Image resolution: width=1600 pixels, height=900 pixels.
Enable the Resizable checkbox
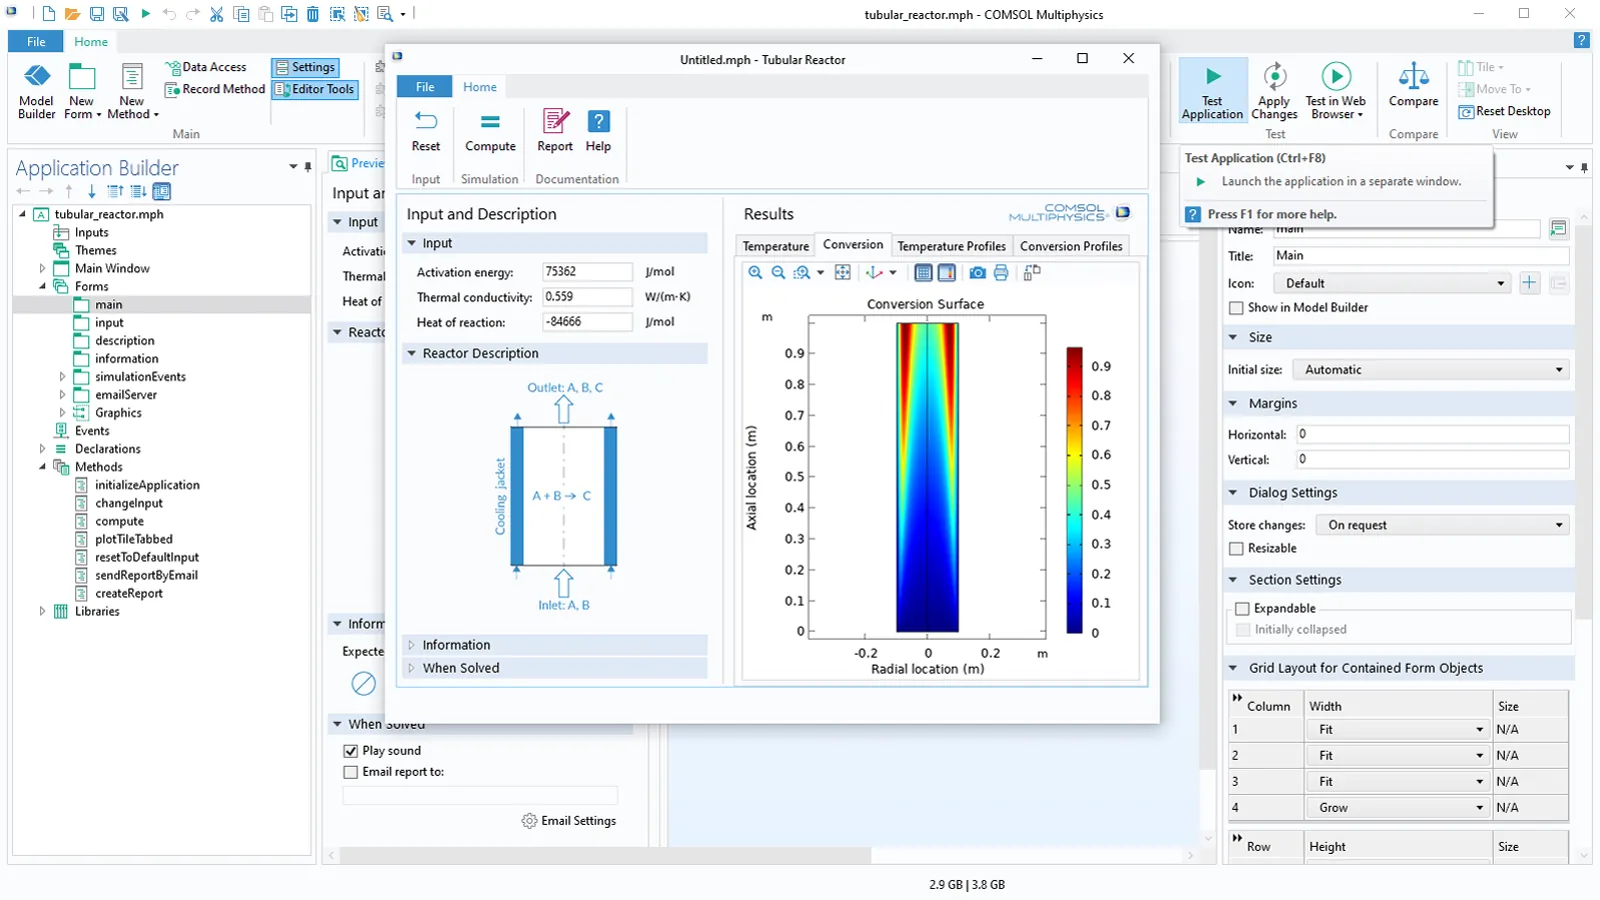(x=1237, y=549)
